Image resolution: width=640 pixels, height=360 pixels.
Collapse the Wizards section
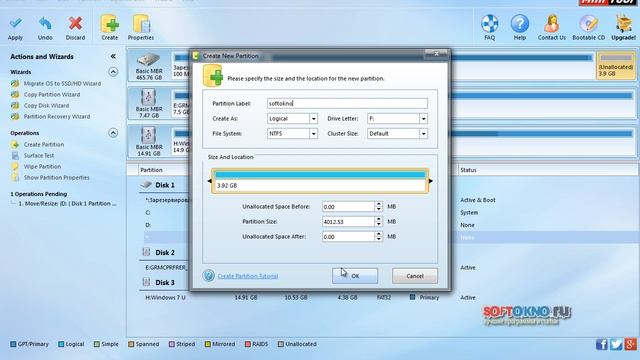(113, 72)
